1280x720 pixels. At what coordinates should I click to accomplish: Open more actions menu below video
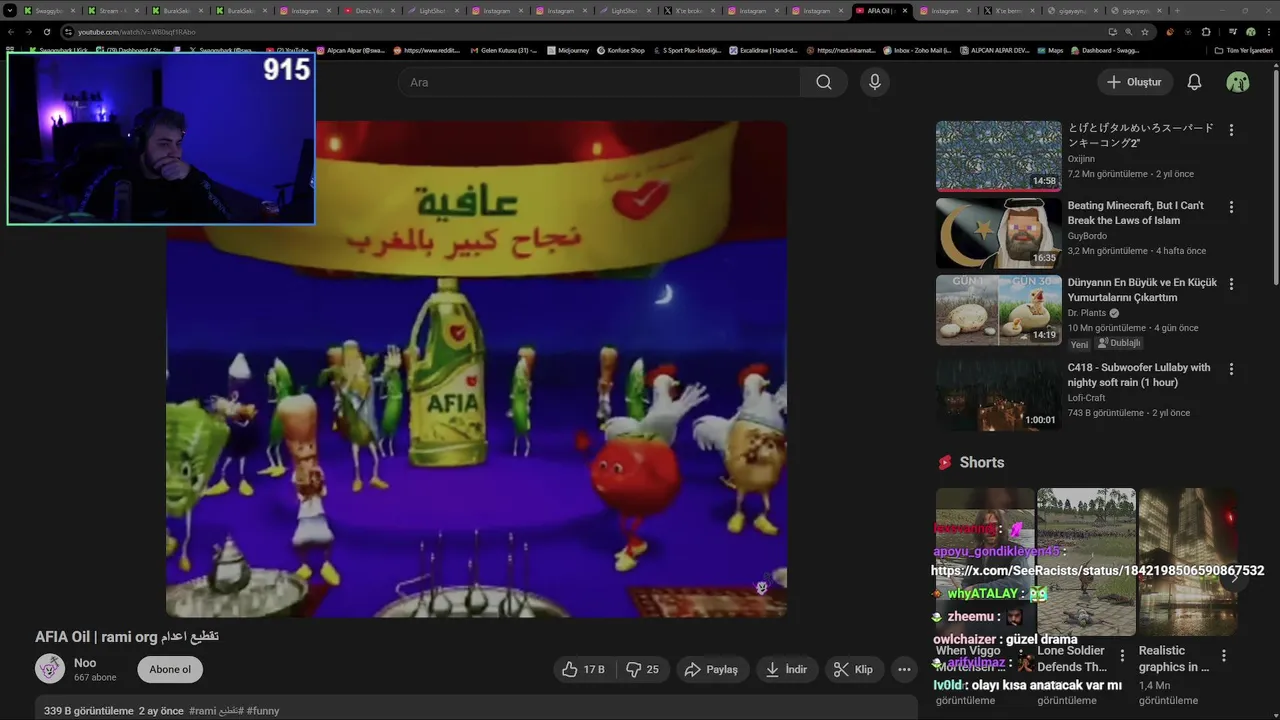(x=904, y=669)
